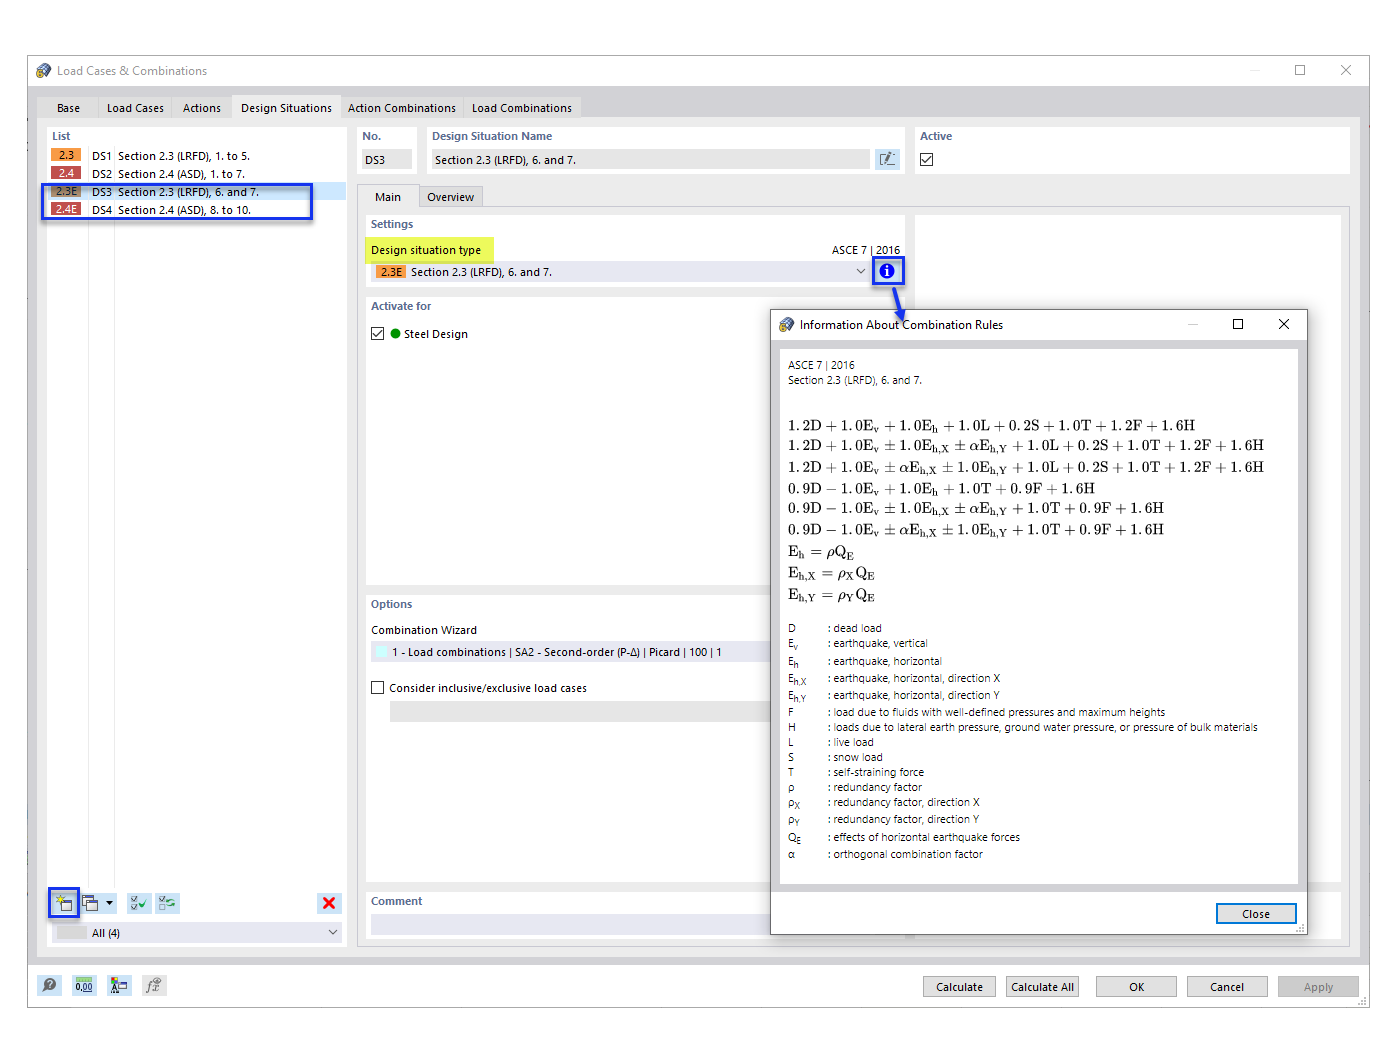Switch to the Overview tab

coord(450,196)
